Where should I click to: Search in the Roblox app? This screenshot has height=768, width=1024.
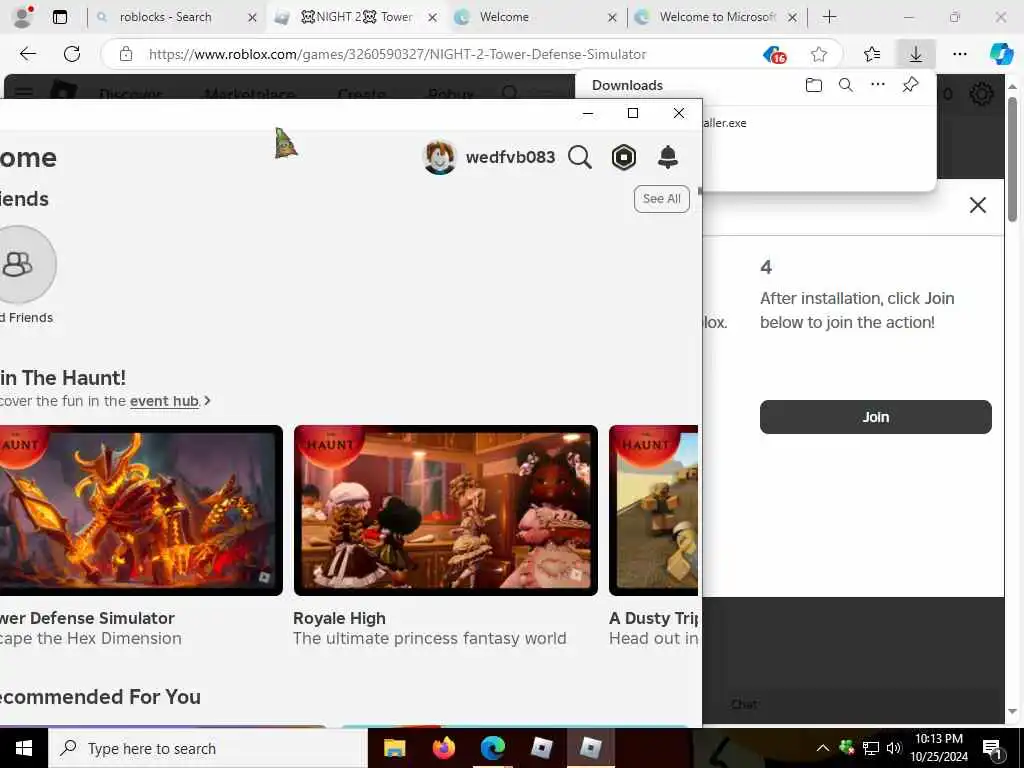(579, 157)
